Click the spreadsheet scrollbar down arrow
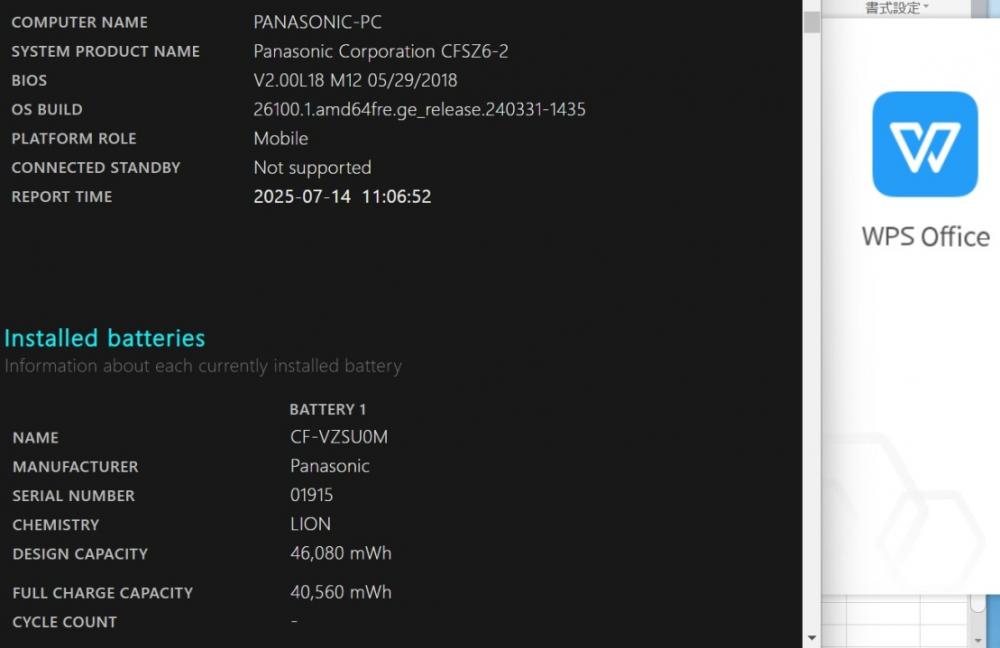Viewport: 1000px width, 648px height. (x=978, y=639)
